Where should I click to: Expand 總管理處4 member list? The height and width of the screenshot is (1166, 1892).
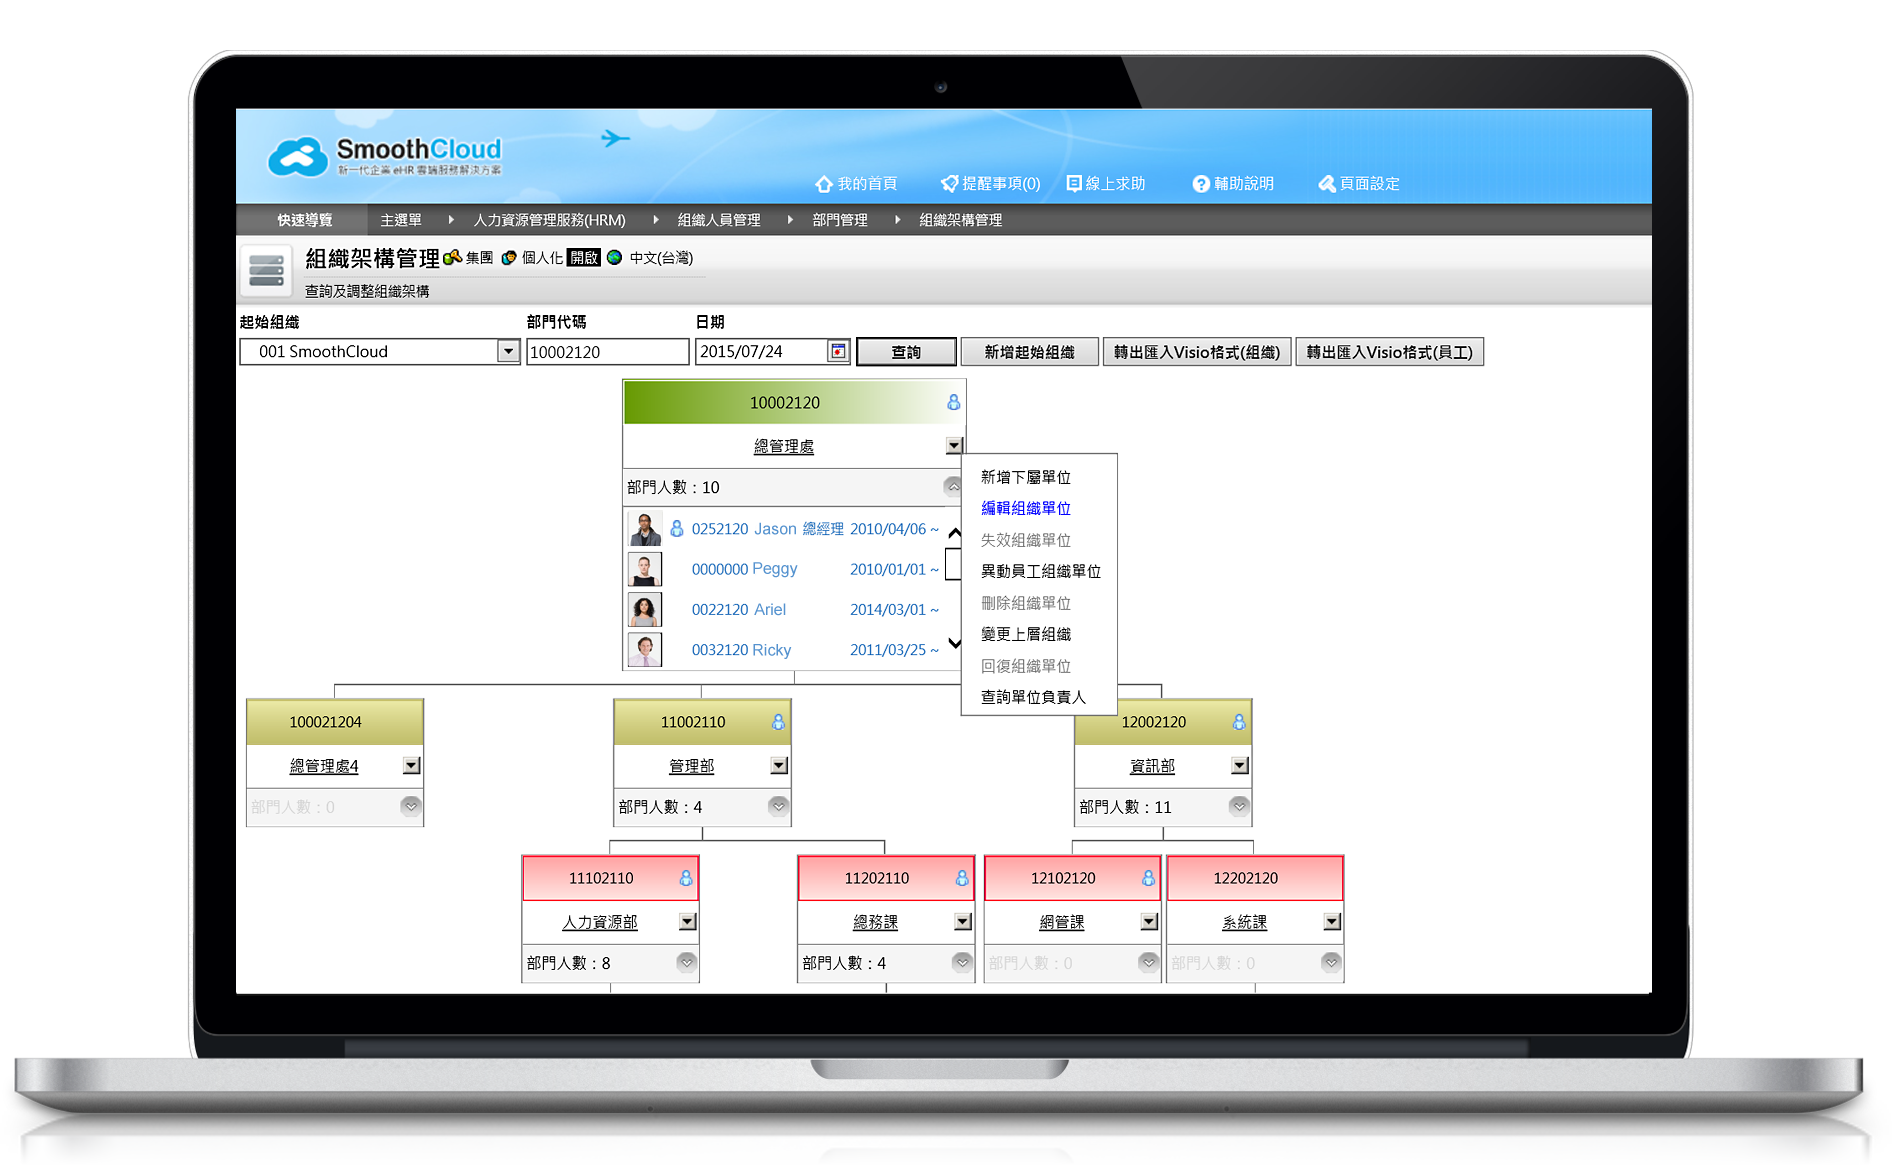tap(411, 806)
